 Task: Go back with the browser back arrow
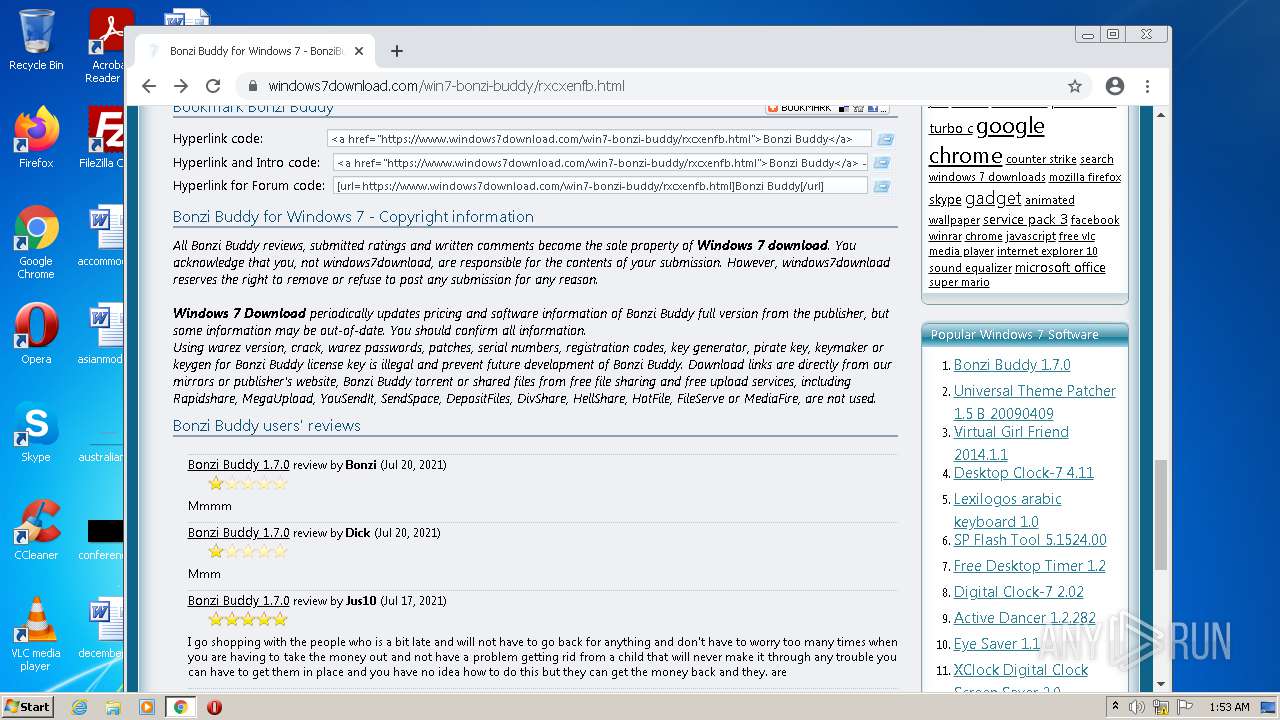pyautogui.click(x=149, y=86)
